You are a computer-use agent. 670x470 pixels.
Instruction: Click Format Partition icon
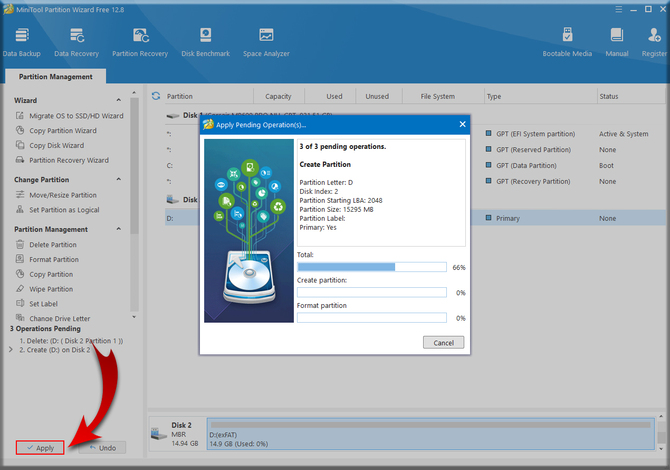tap(20, 259)
